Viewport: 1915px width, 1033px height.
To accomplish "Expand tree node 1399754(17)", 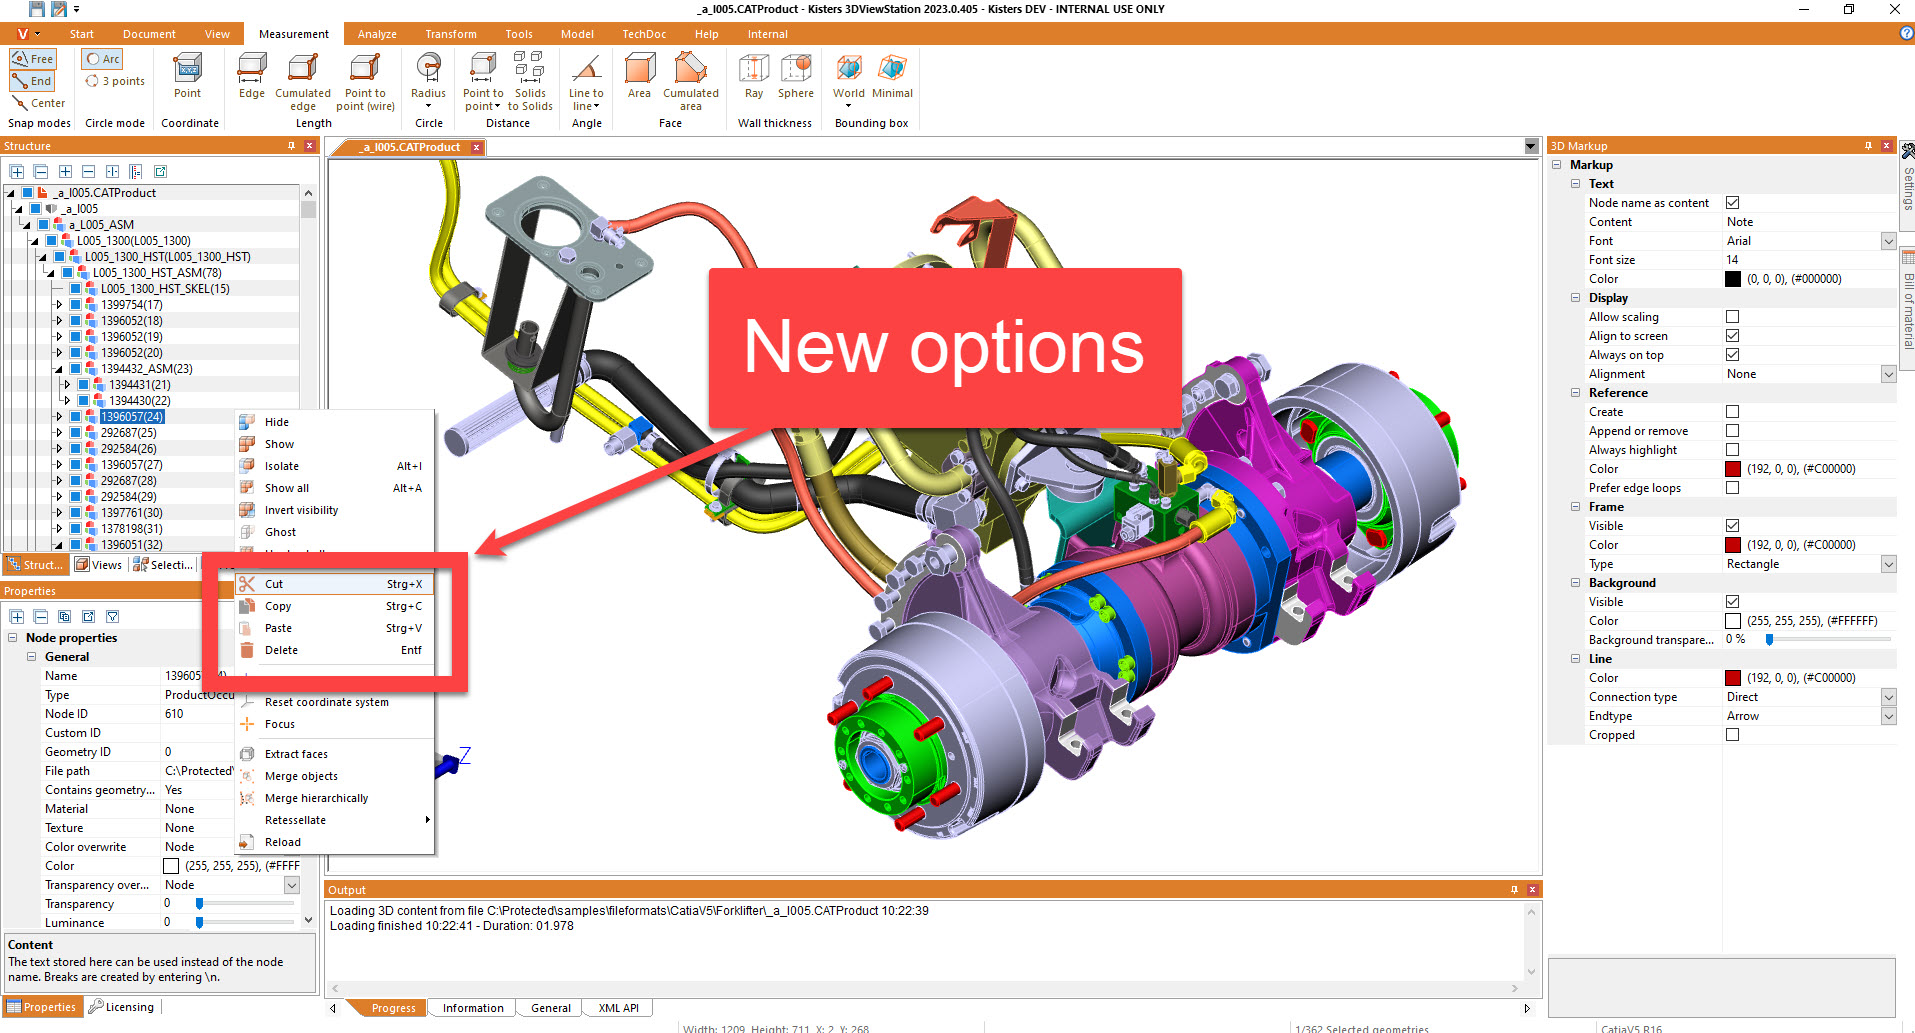I will point(59,305).
